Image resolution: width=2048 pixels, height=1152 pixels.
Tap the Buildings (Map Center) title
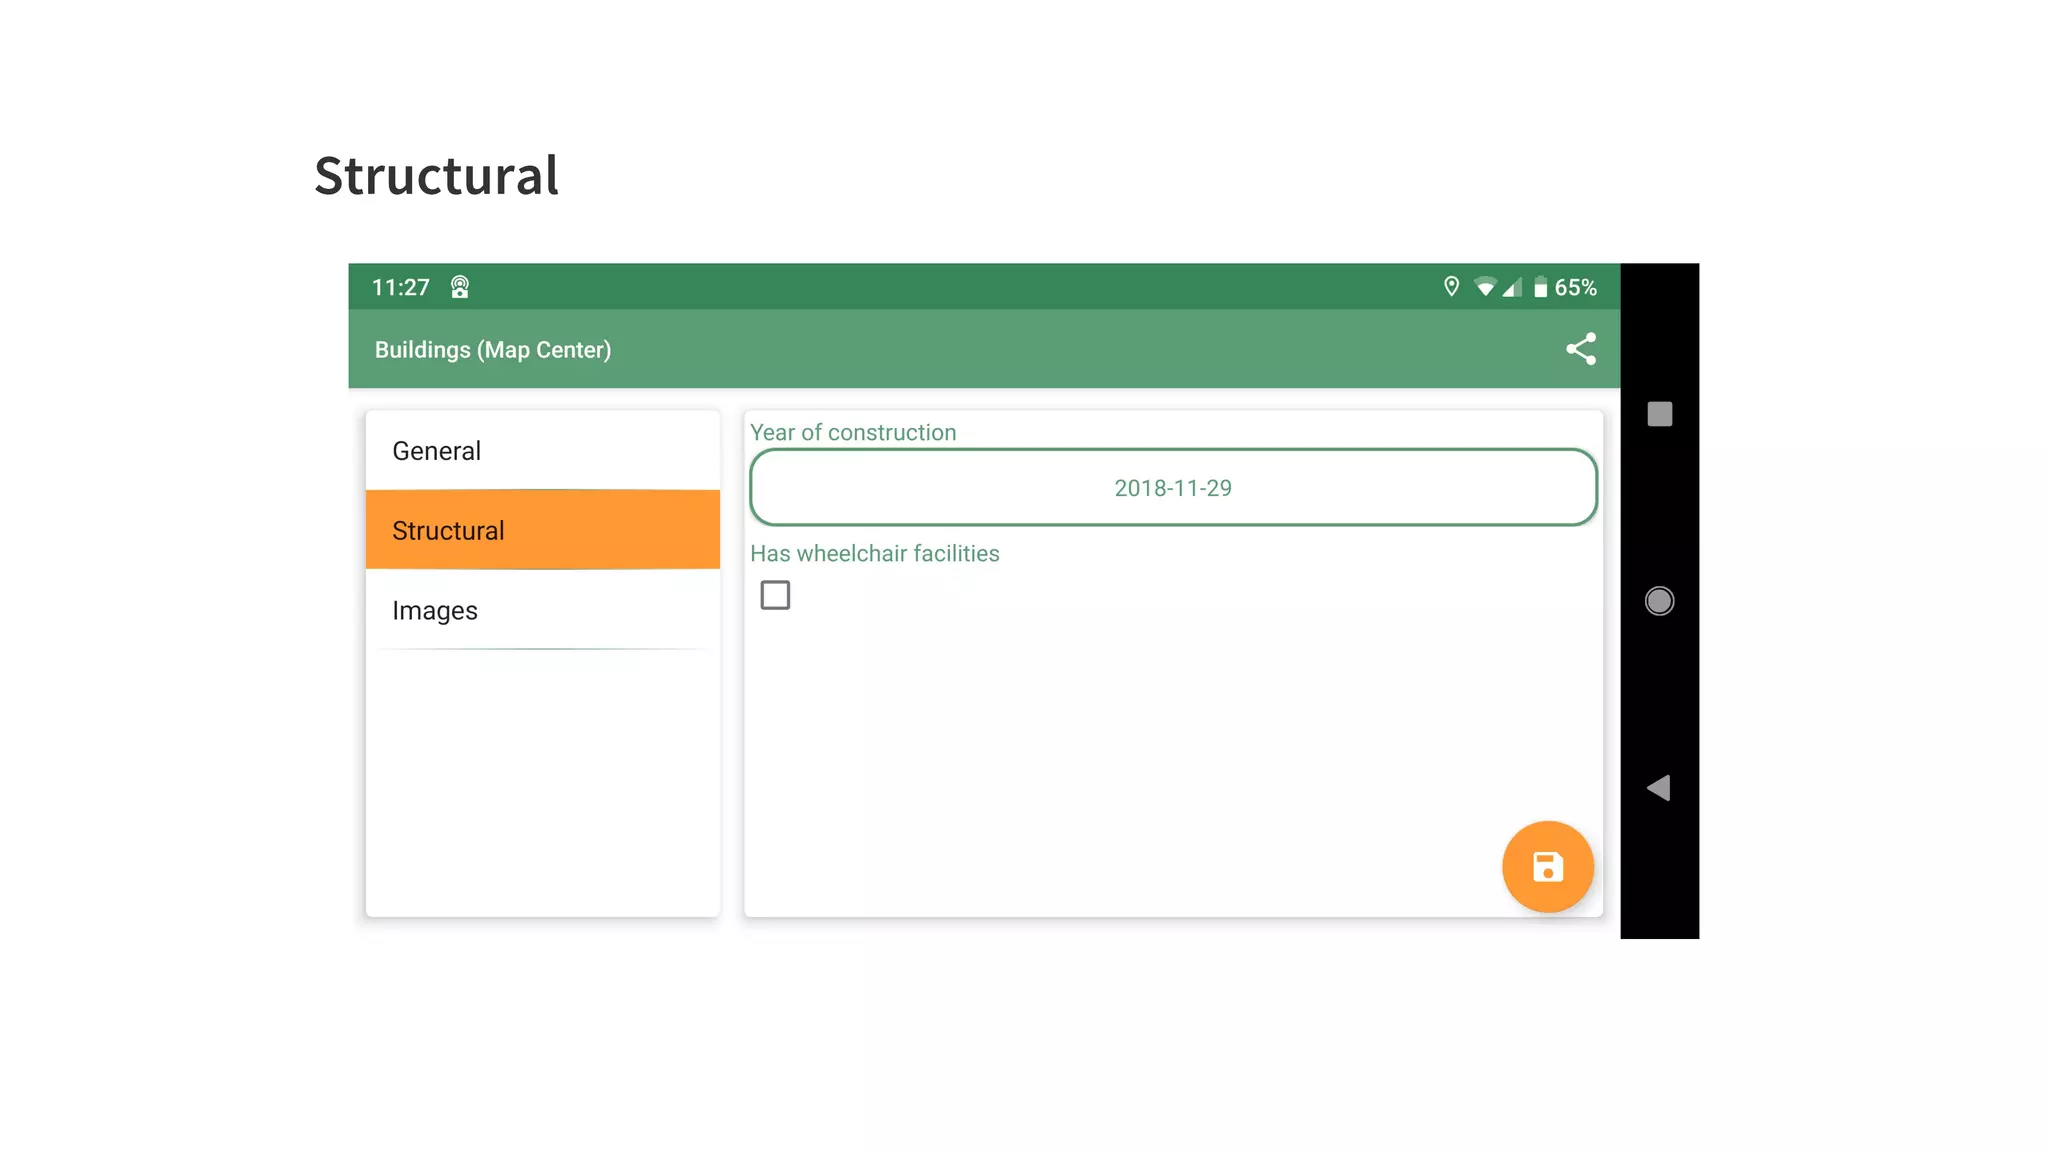pyautogui.click(x=492, y=350)
